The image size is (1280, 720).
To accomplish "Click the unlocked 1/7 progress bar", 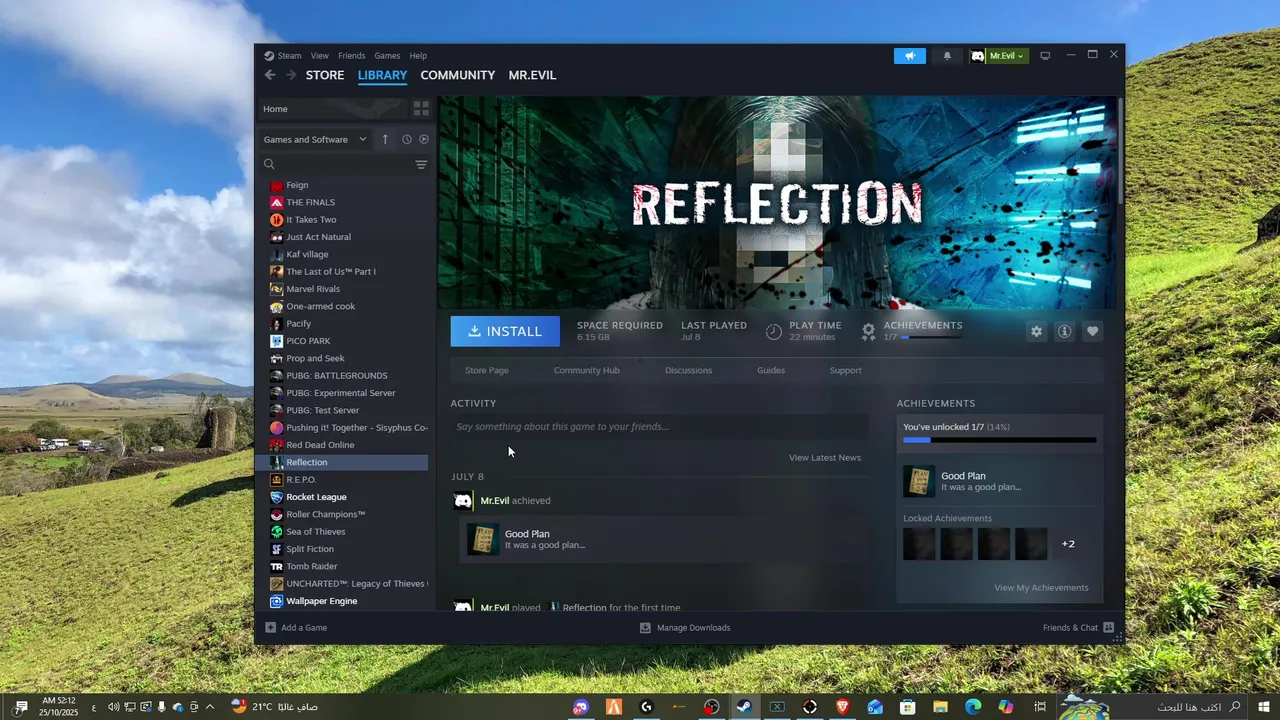I will coord(1000,440).
